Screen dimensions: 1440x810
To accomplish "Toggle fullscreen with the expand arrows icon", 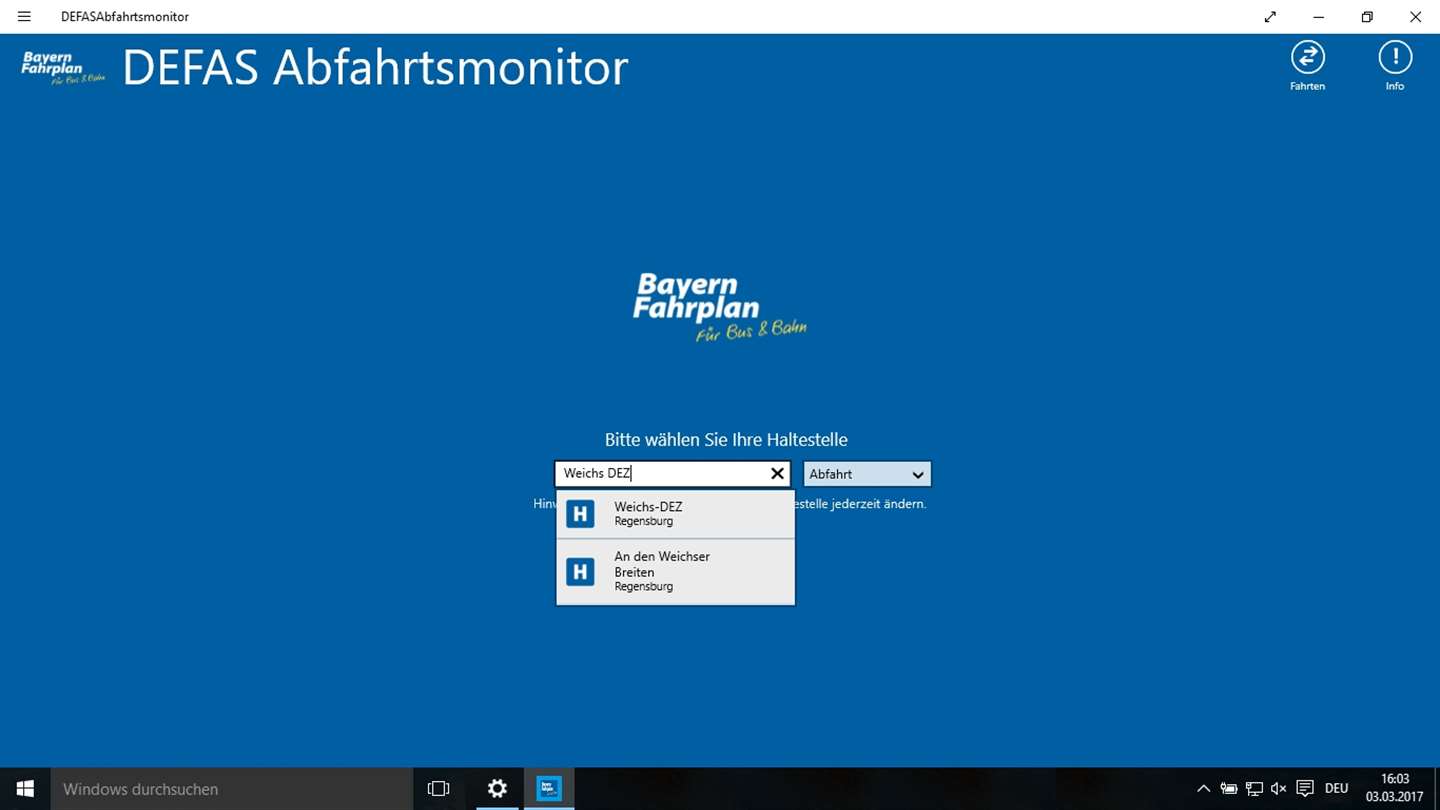I will 1270,17.
